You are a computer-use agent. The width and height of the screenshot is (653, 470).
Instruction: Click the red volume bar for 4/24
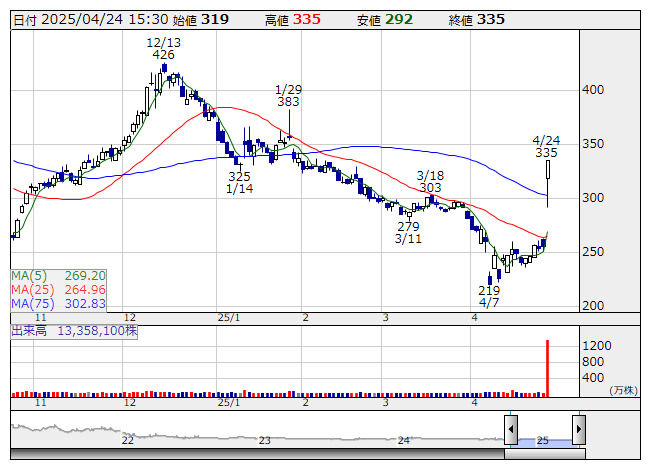point(548,368)
